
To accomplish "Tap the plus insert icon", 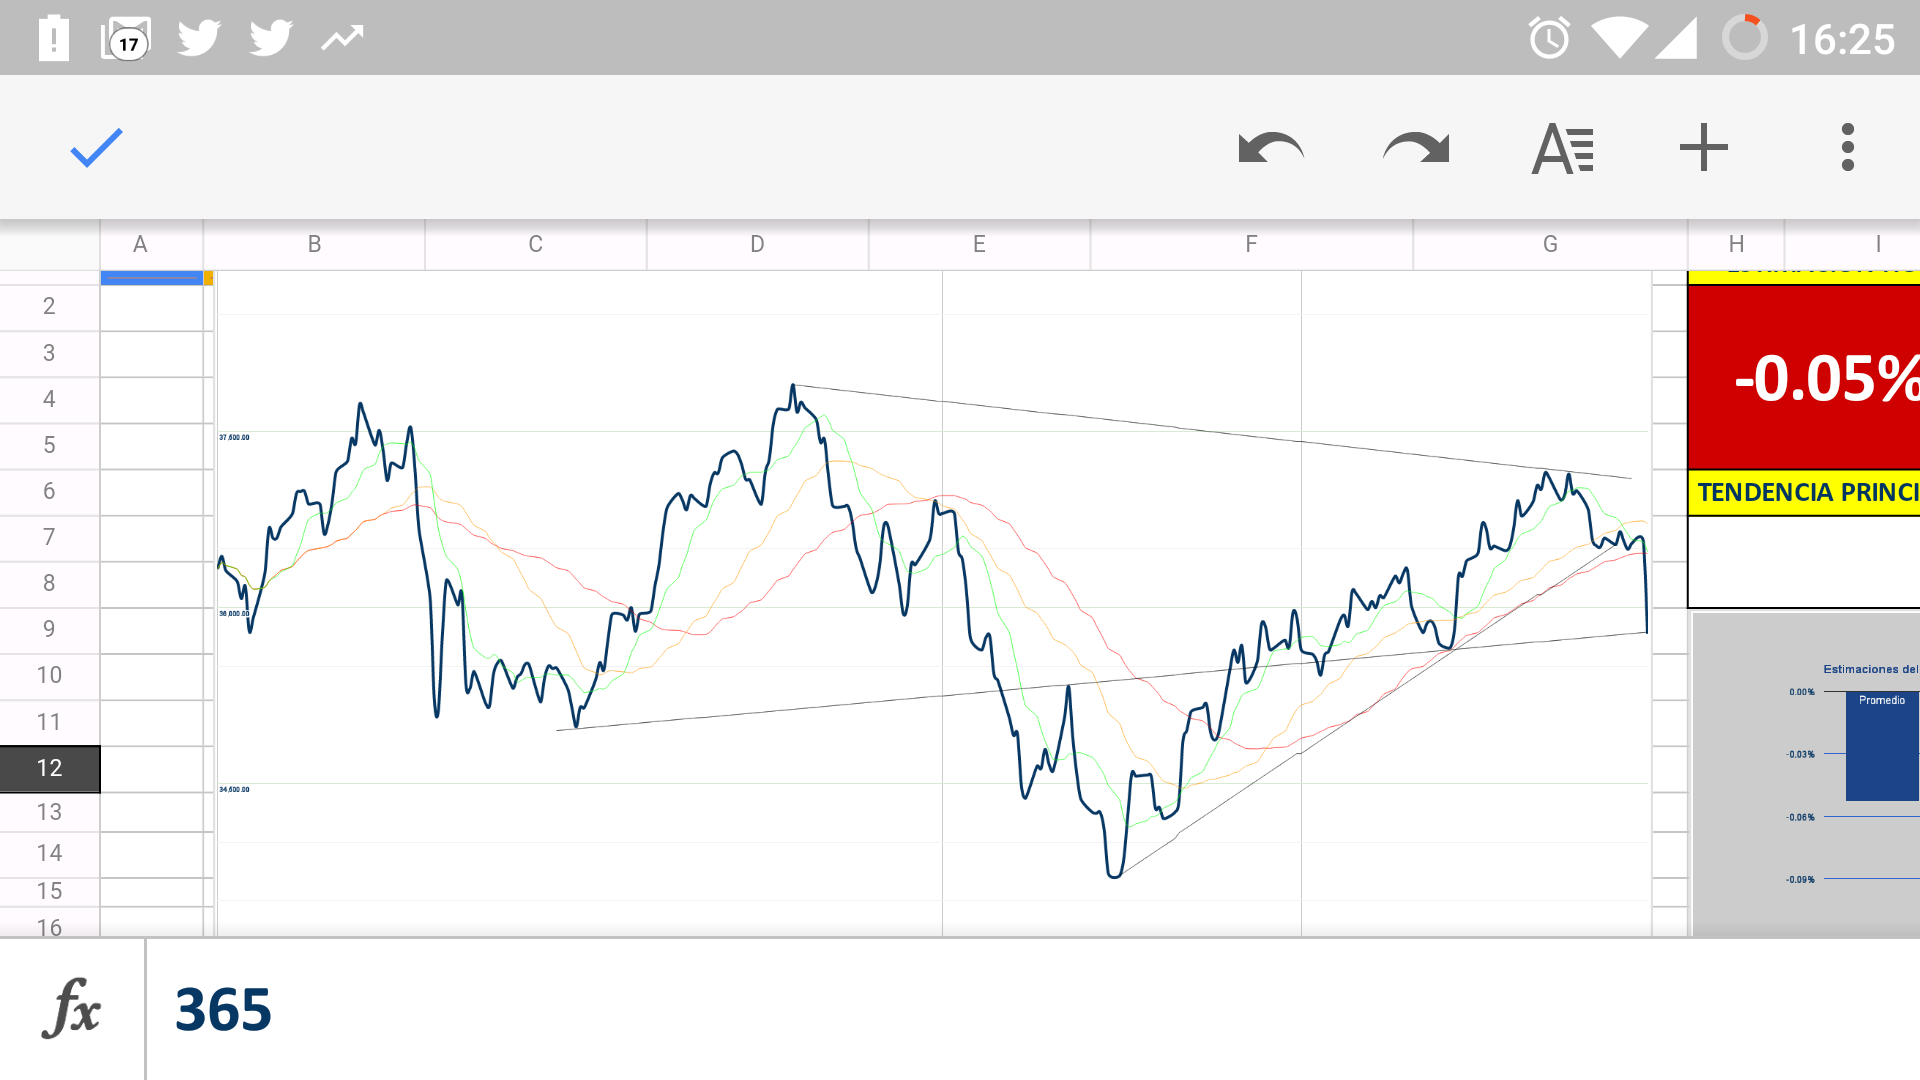I will (x=1703, y=148).
